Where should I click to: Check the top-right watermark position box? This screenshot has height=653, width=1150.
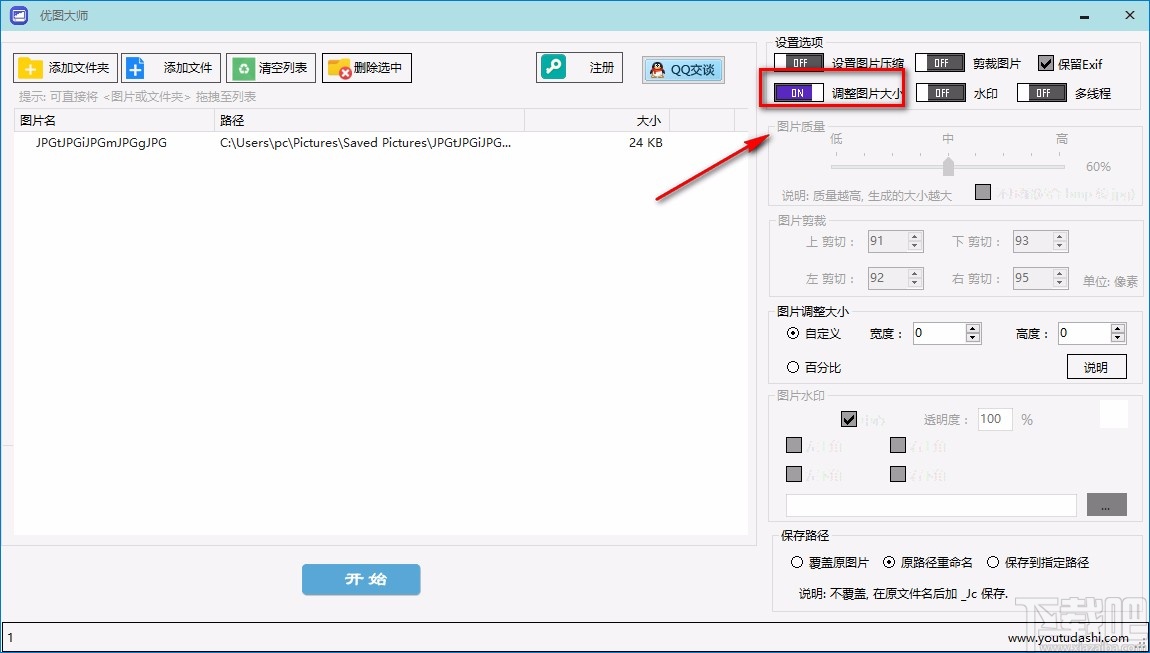click(x=898, y=445)
